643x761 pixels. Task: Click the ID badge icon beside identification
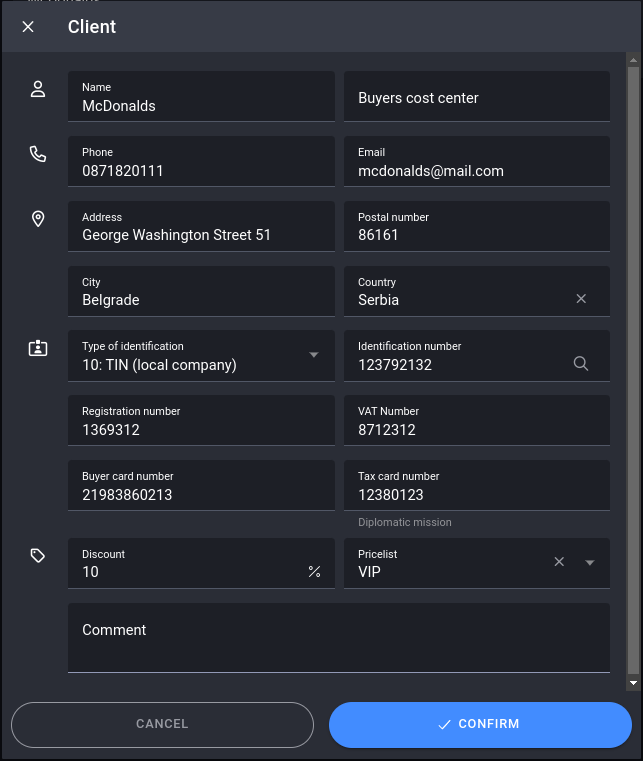point(38,348)
